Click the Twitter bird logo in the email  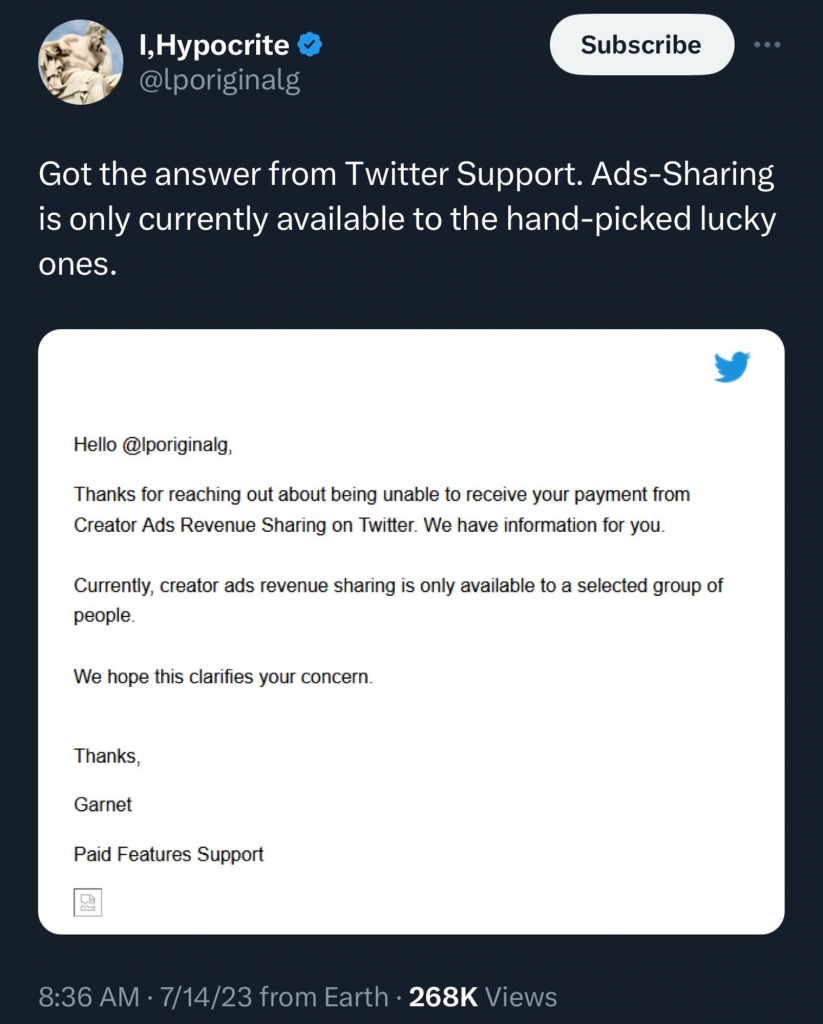click(x=732, y=367)
